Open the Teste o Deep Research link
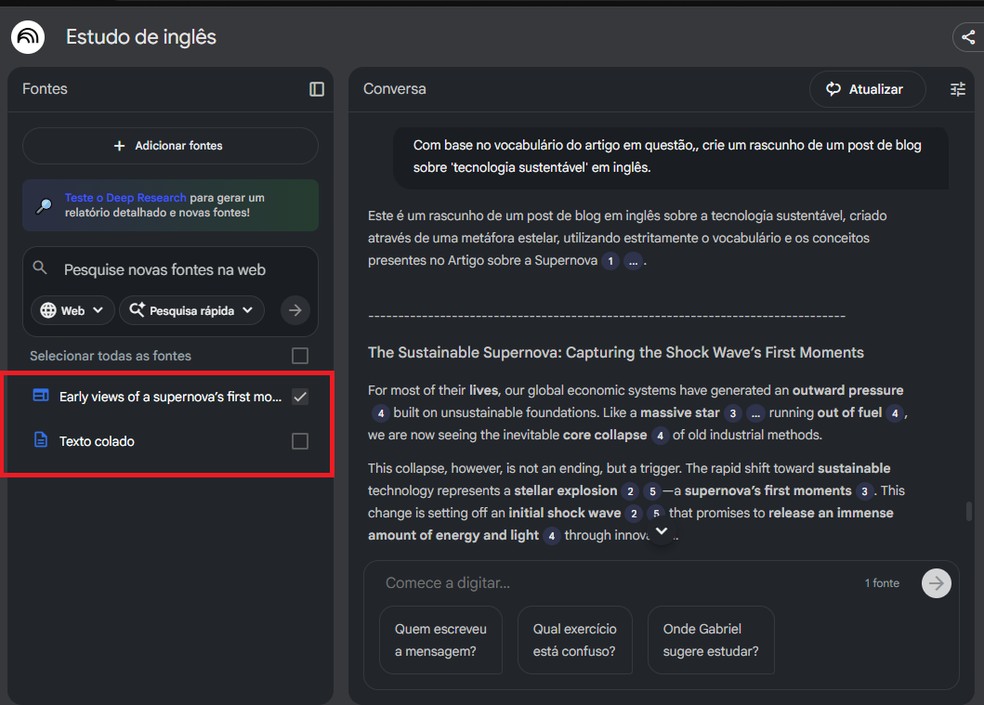Viewport: 984px width, 705px height. point(125,198)
